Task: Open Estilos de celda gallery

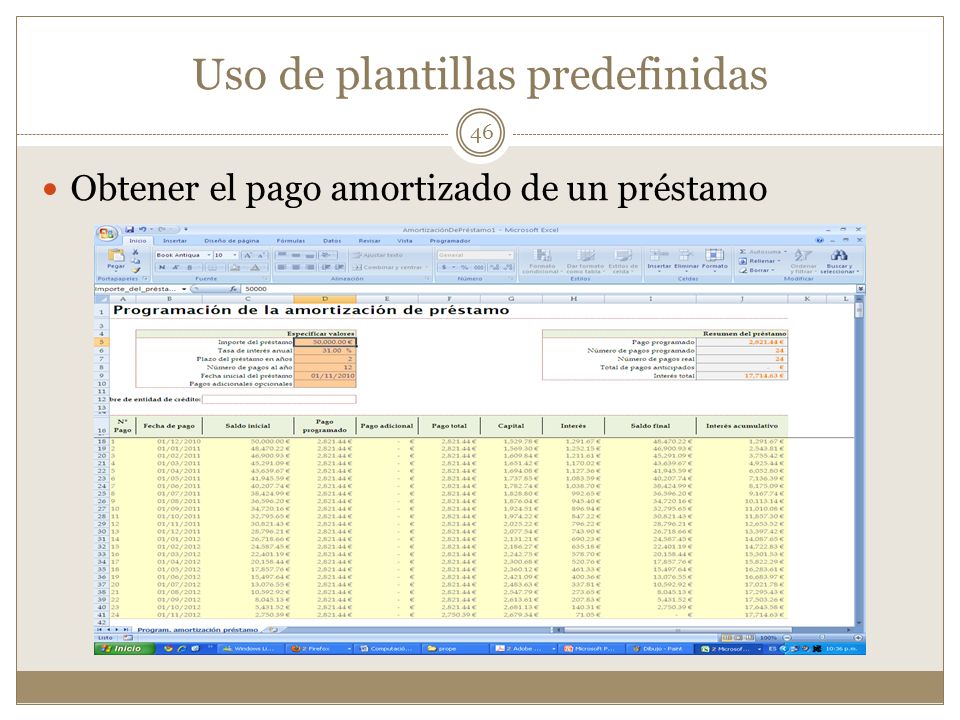Action: click(x=623, y=261)
